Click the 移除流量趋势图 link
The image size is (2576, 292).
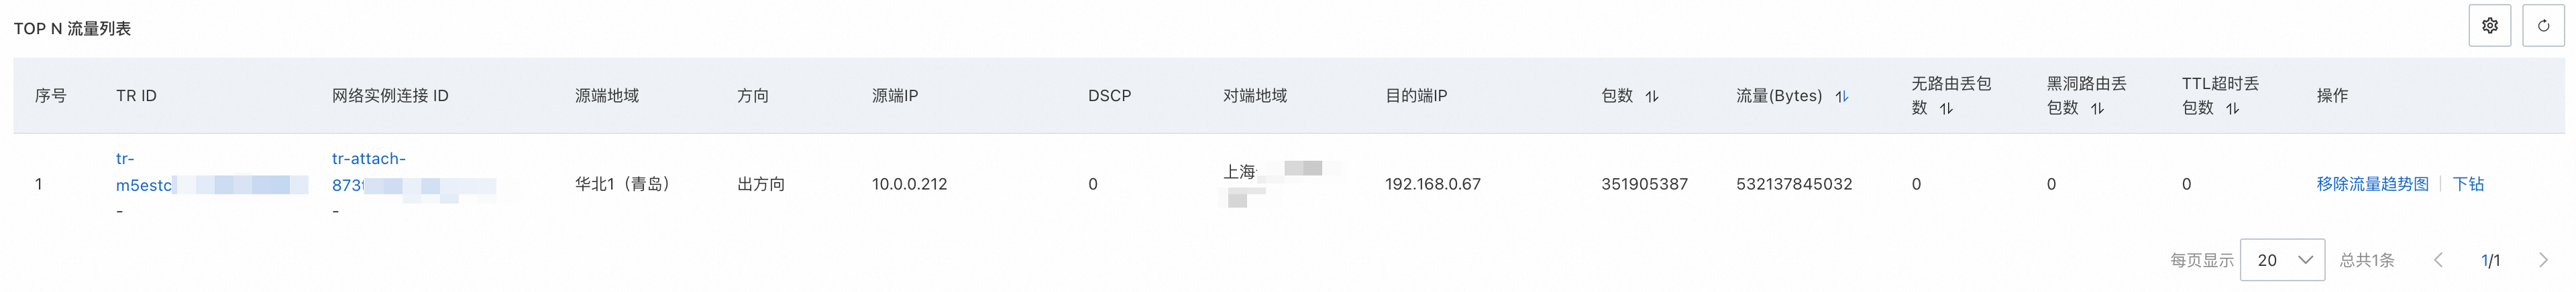click(2372, 184)
